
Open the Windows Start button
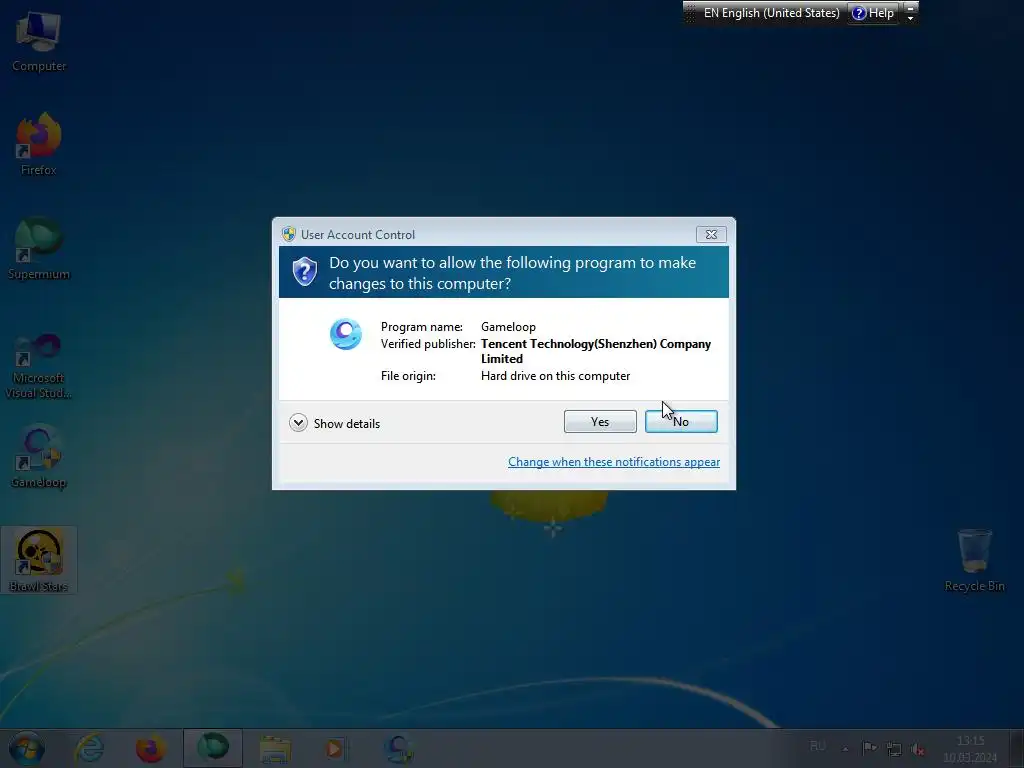click(26, 748)
